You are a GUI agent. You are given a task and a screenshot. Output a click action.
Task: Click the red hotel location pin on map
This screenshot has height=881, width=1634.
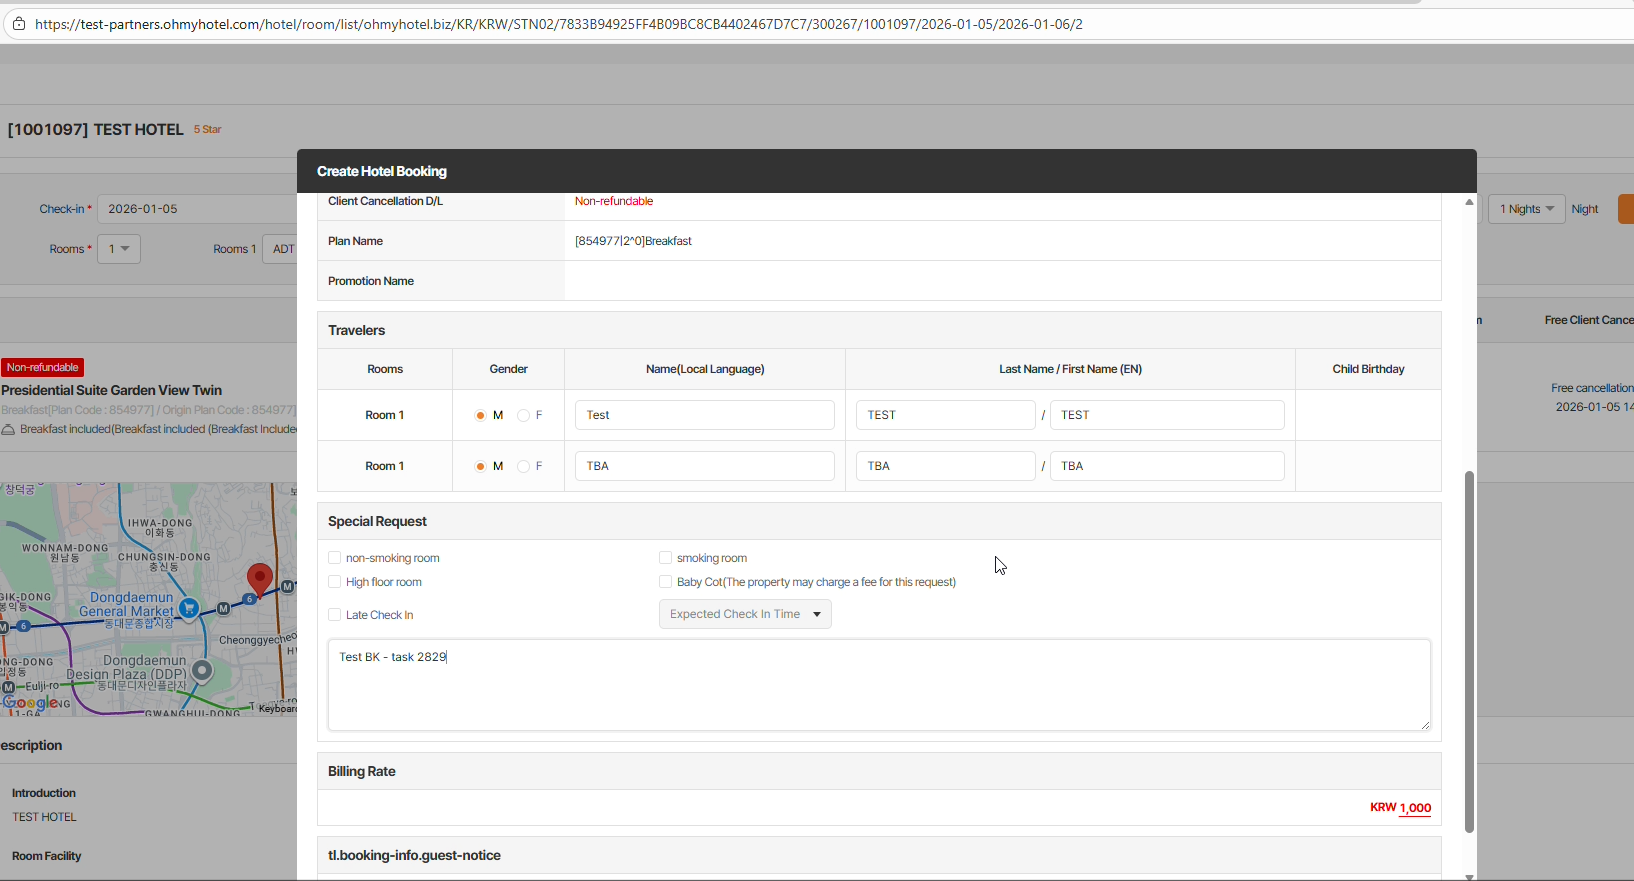tap(260, 579)
